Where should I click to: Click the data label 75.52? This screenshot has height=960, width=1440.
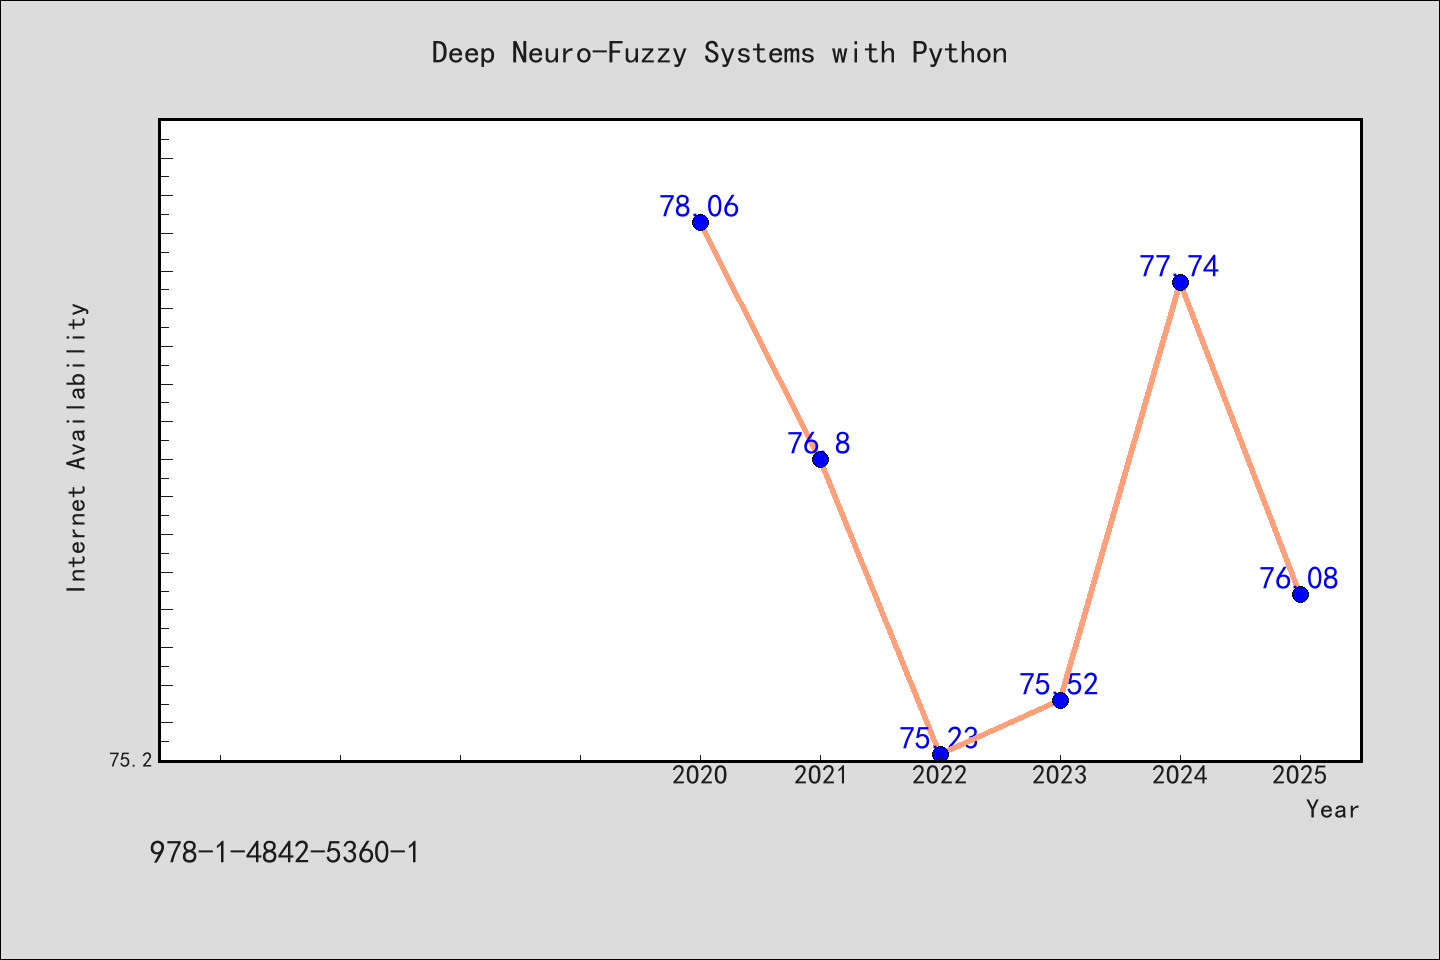[1059, 685]
